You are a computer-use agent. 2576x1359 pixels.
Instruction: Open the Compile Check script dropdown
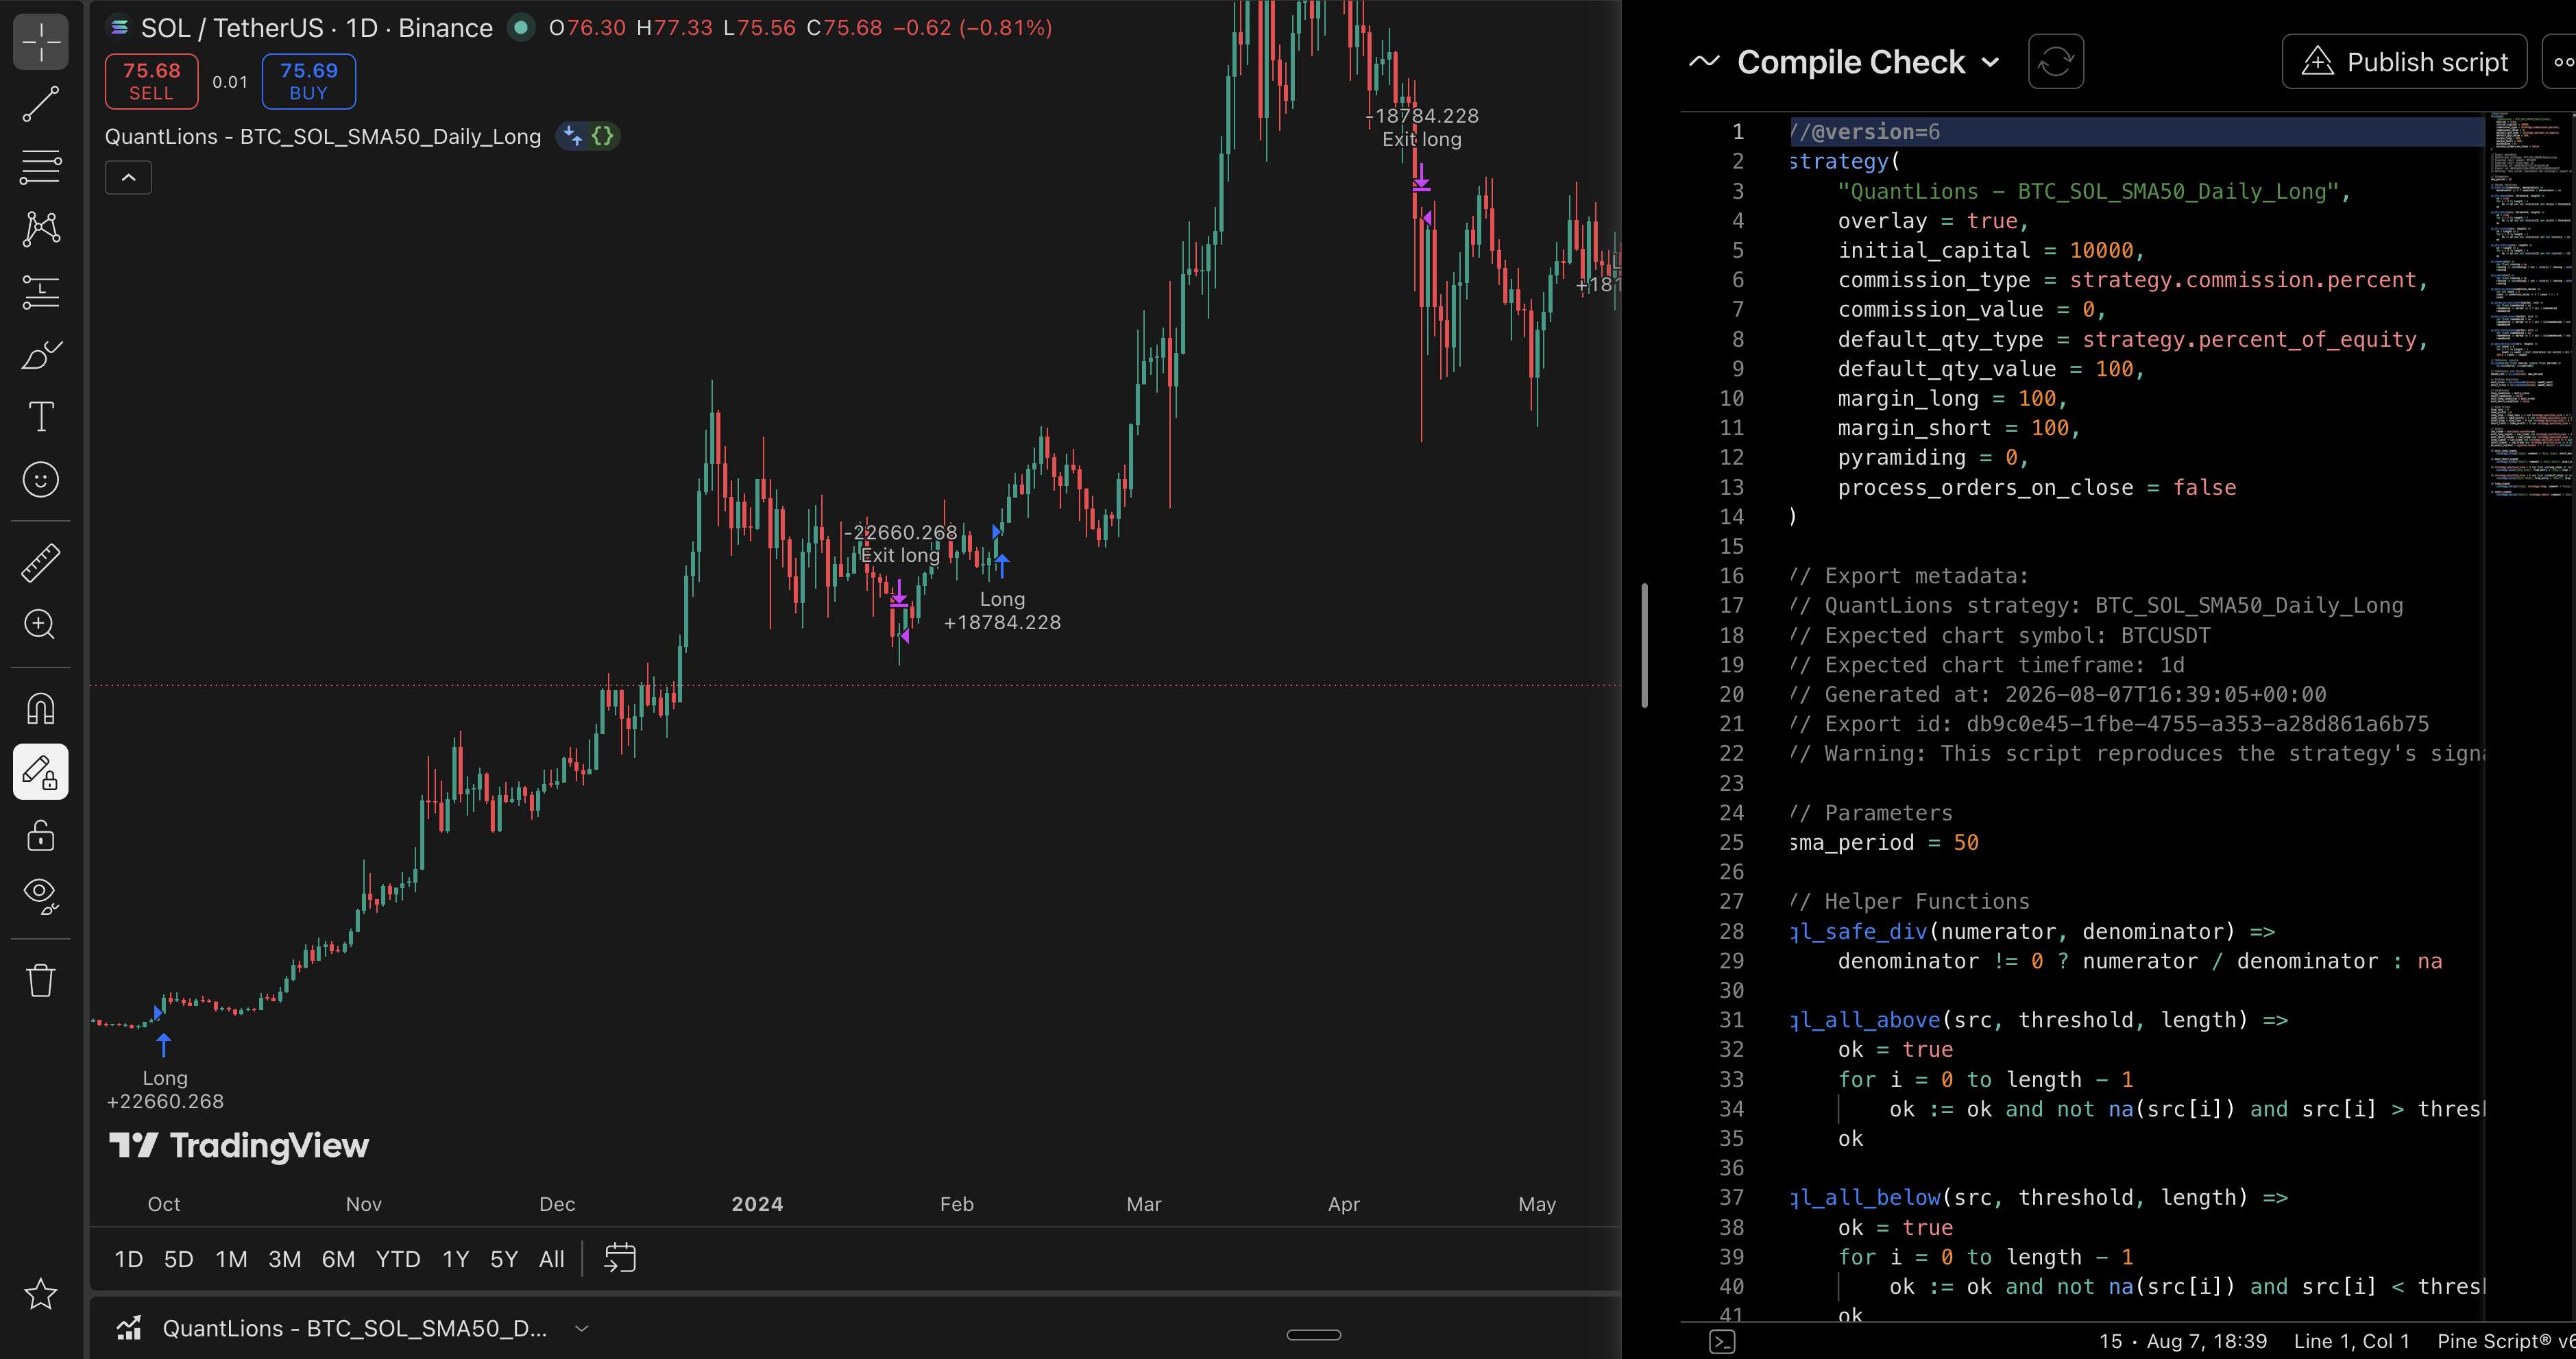pyautogui.click(x=1990, y=62)
